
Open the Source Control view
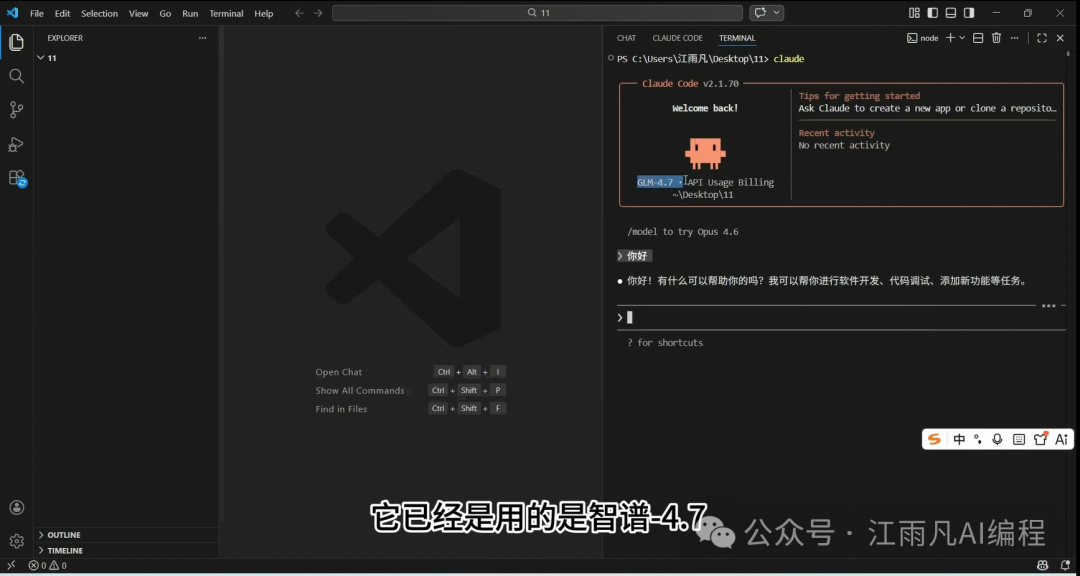tap(17, 110)
